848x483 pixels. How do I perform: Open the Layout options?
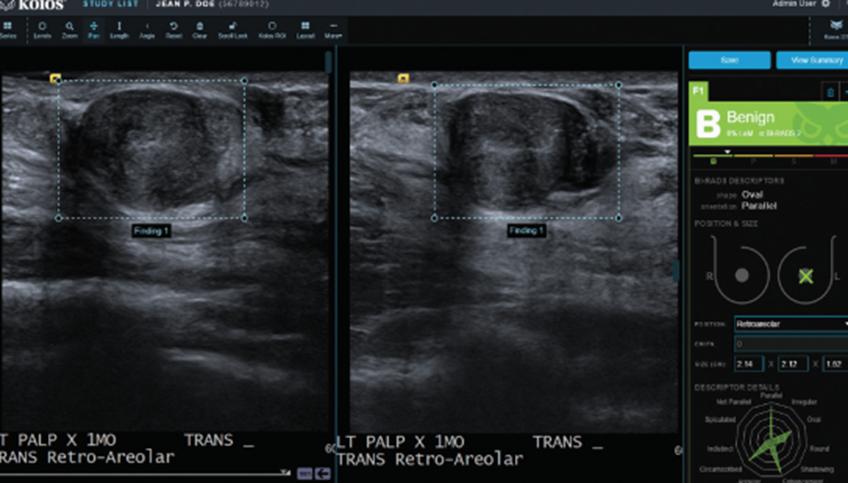pos(305,29)
